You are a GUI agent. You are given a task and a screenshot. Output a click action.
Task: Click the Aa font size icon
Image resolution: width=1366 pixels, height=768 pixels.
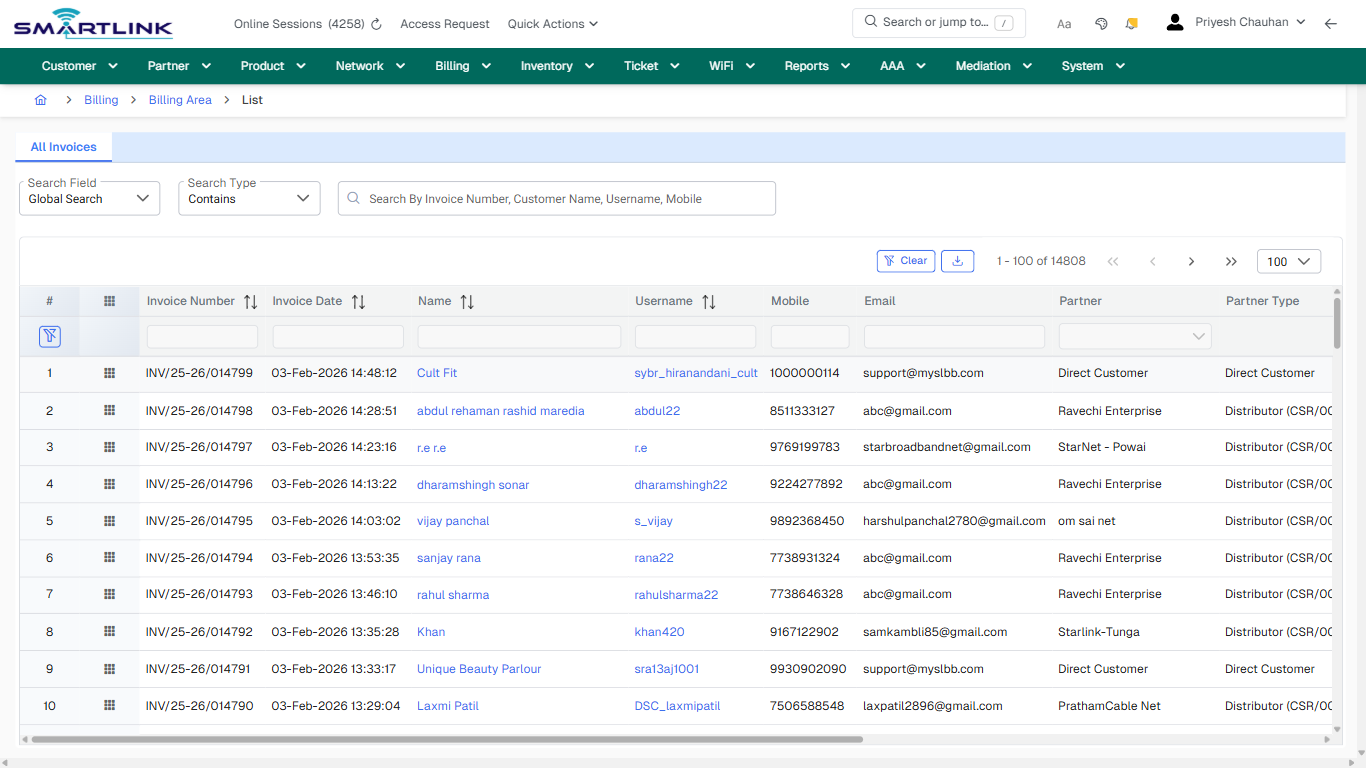click(x=1063, y=23)
